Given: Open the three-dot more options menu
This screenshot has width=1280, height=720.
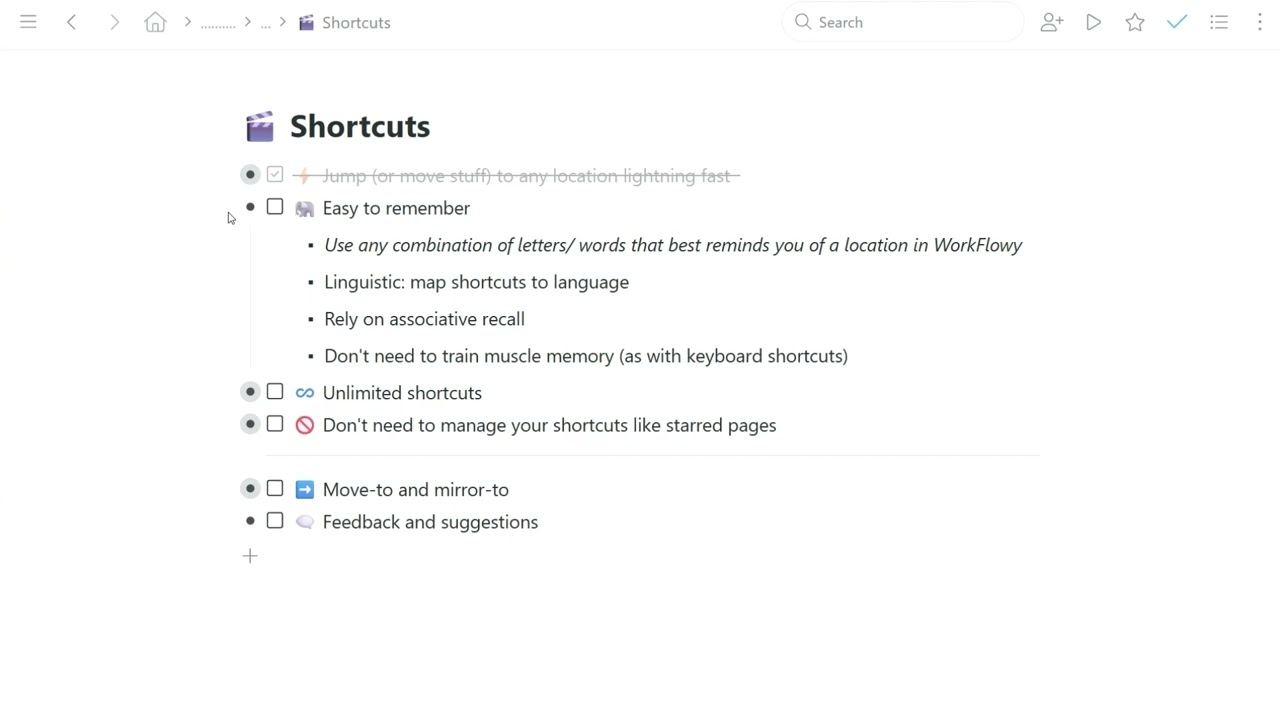Looking at the screenshot, I should click(x=1260, y=22).
